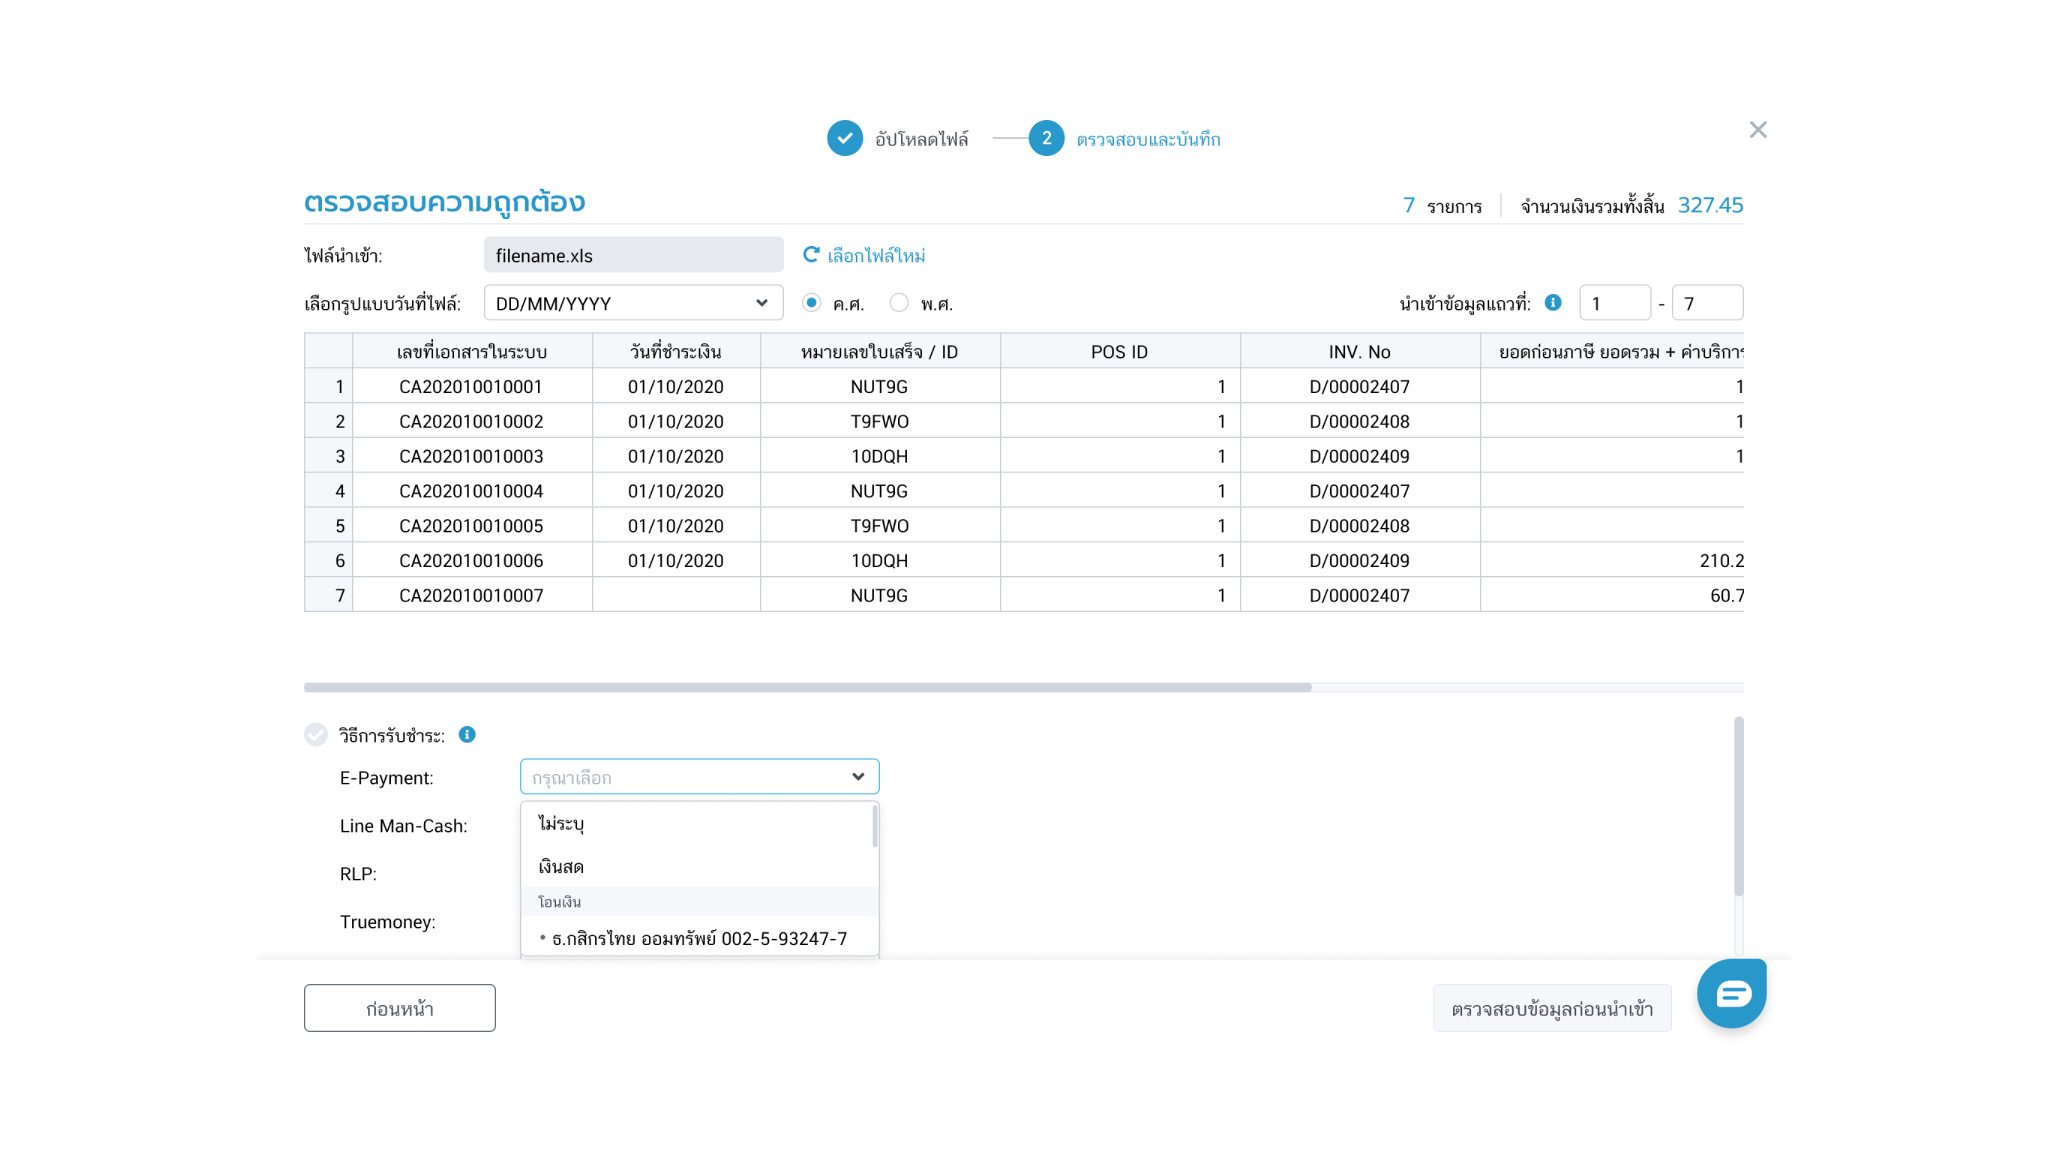Click the step 2 circle icon
This screenshot has height=1152, width=2048.
click(x=1046, y=139)
